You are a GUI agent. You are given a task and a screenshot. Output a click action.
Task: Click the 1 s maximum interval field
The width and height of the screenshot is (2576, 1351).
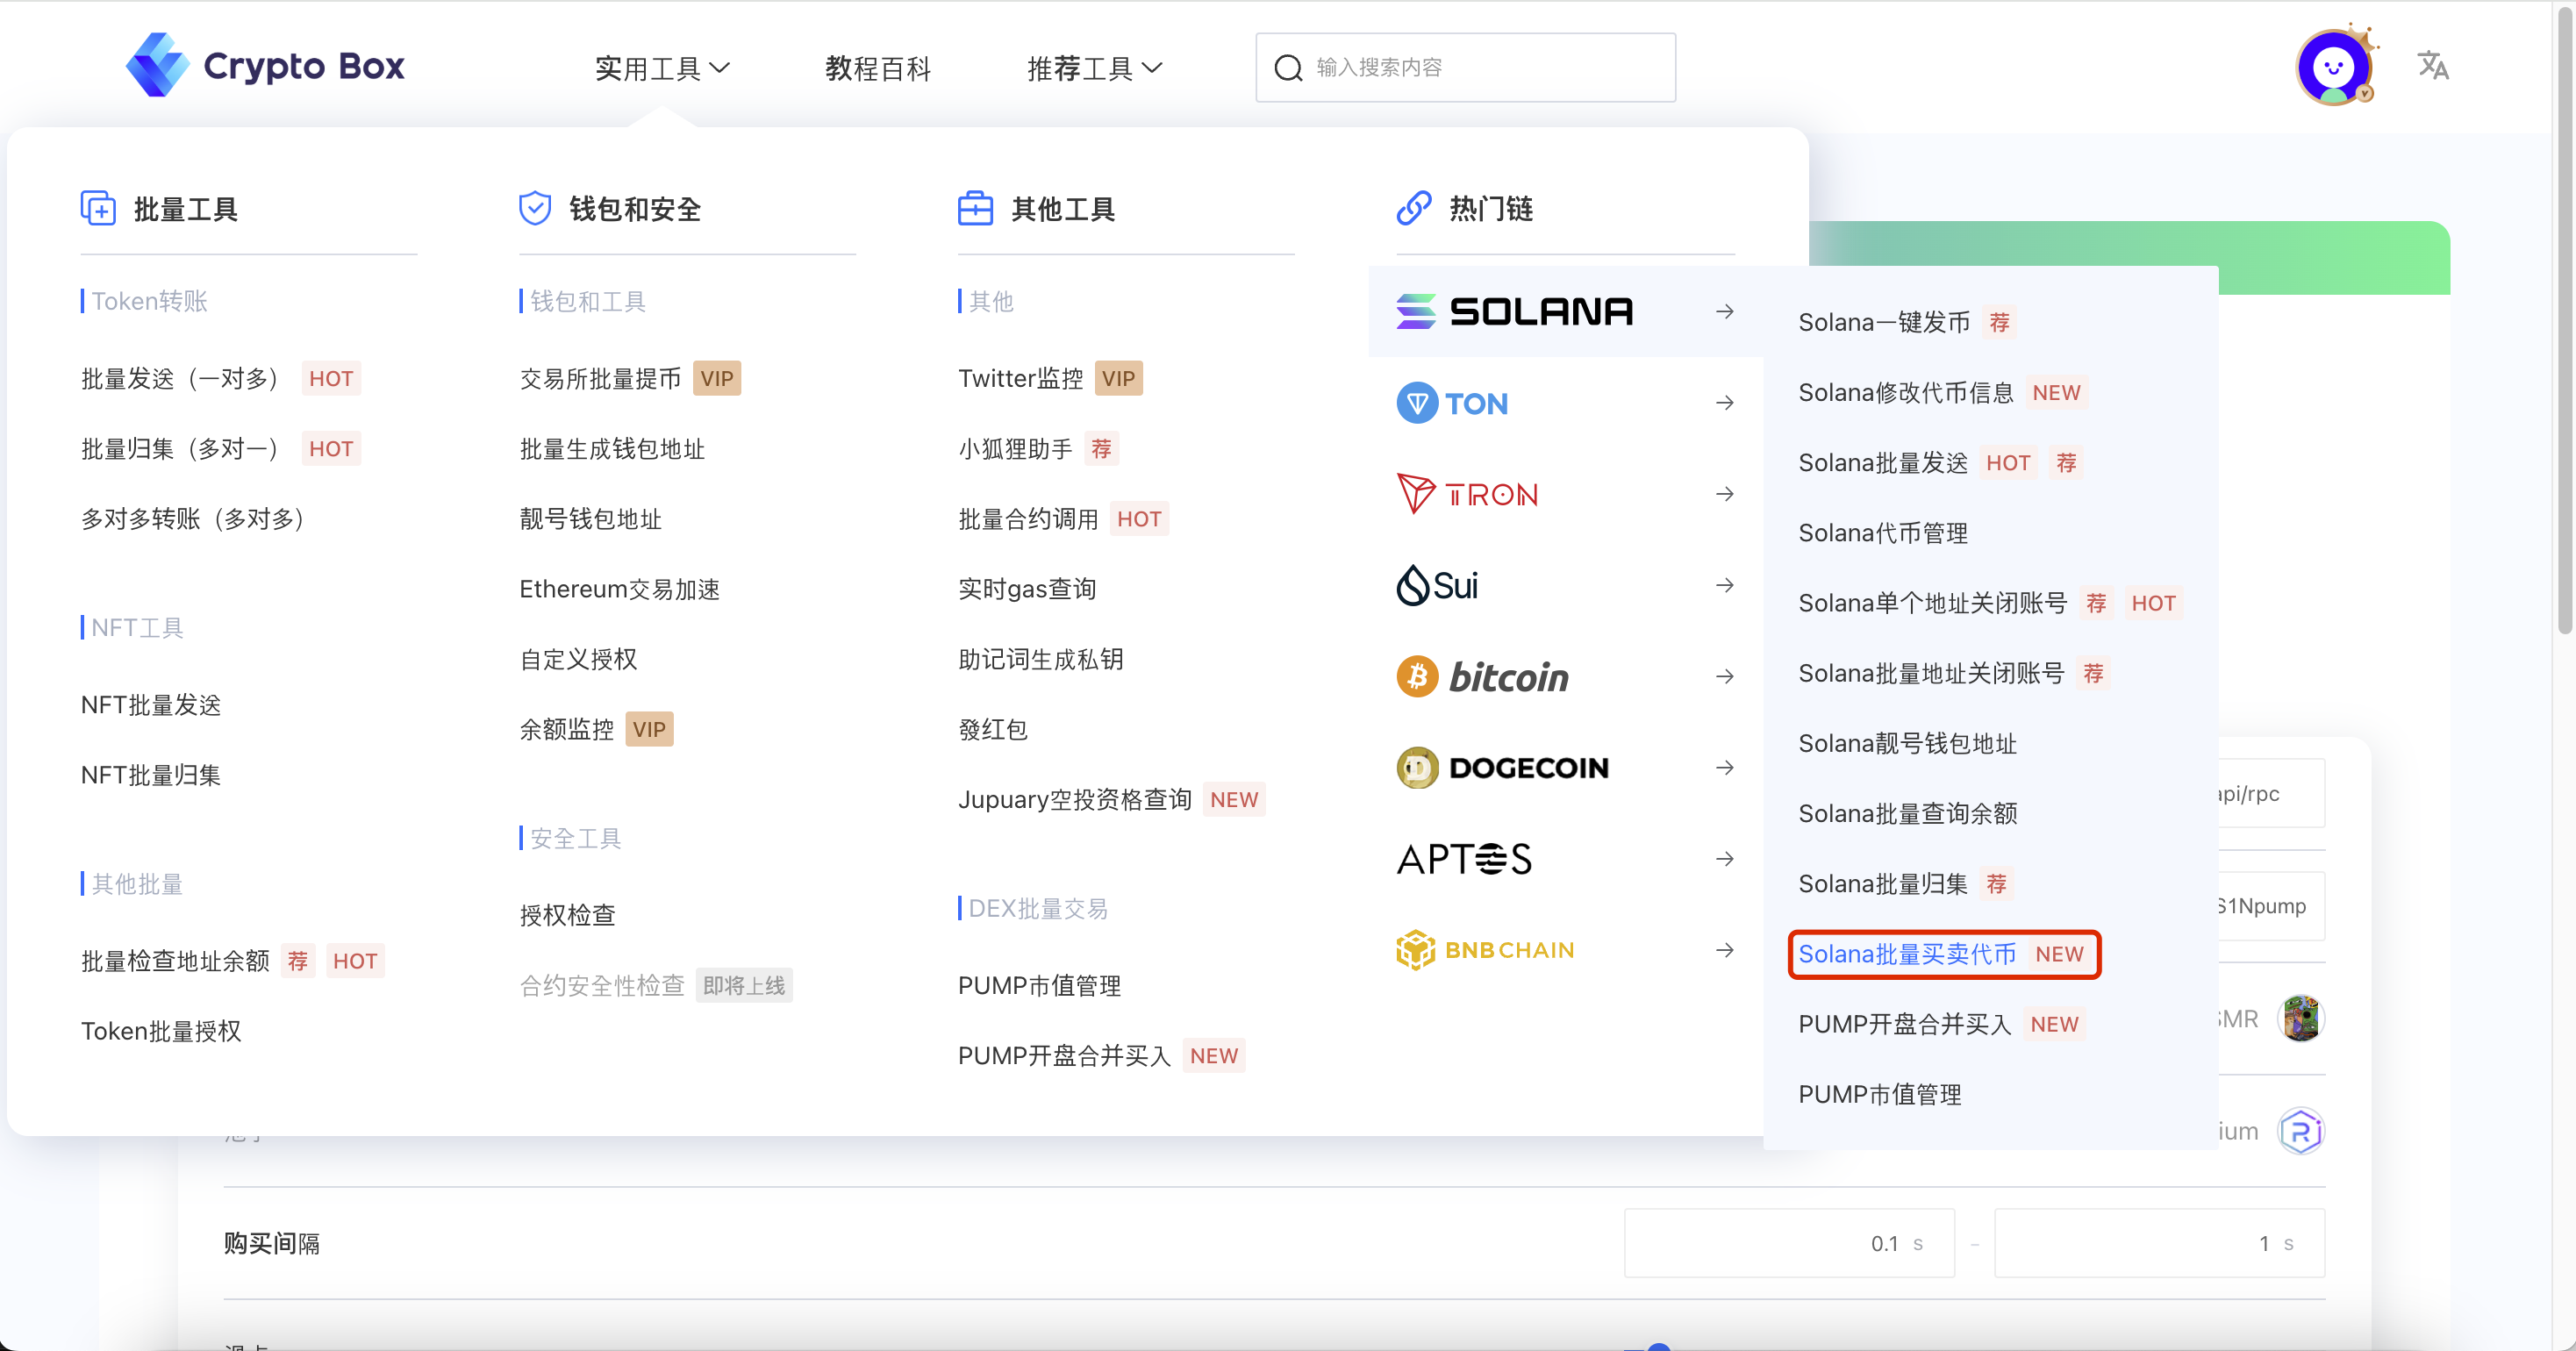pos(2159,1243)
